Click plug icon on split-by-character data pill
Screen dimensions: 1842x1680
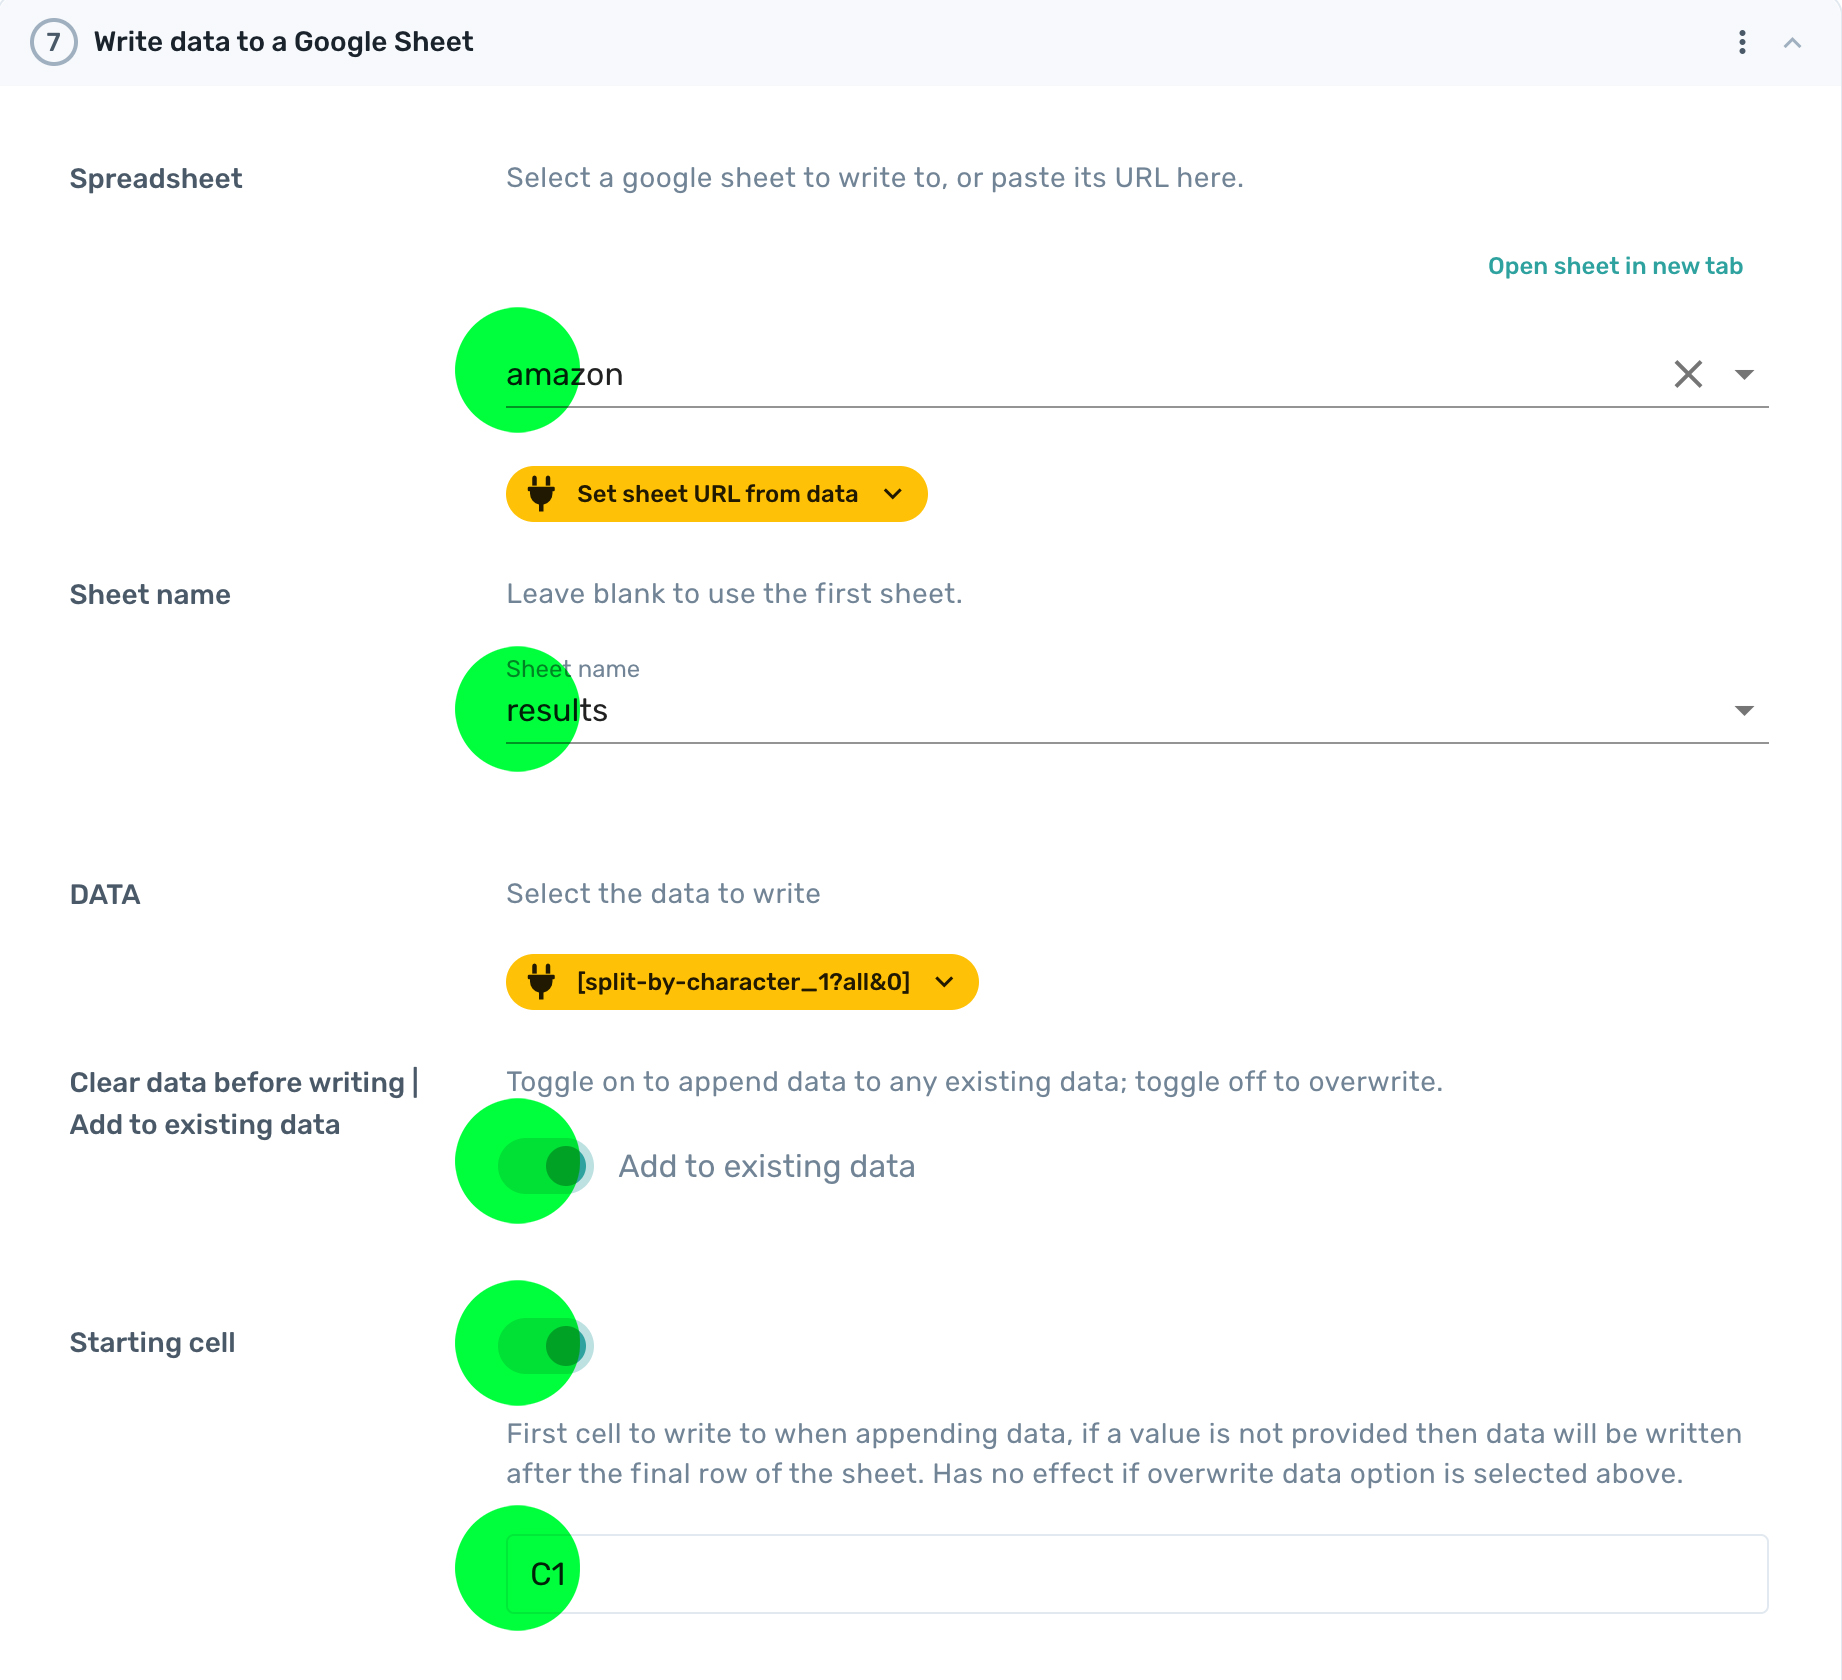pos(541,982)
